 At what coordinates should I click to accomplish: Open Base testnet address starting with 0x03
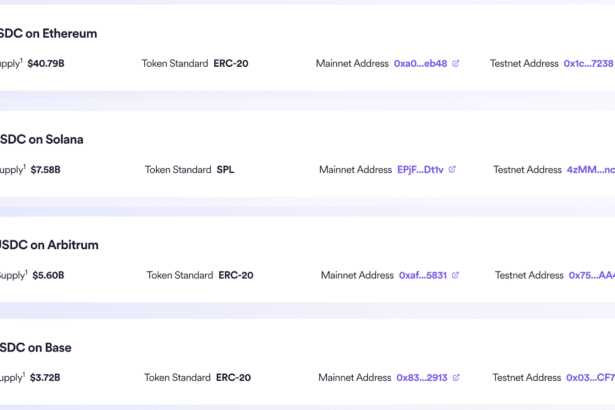click(x=590, y=378)
